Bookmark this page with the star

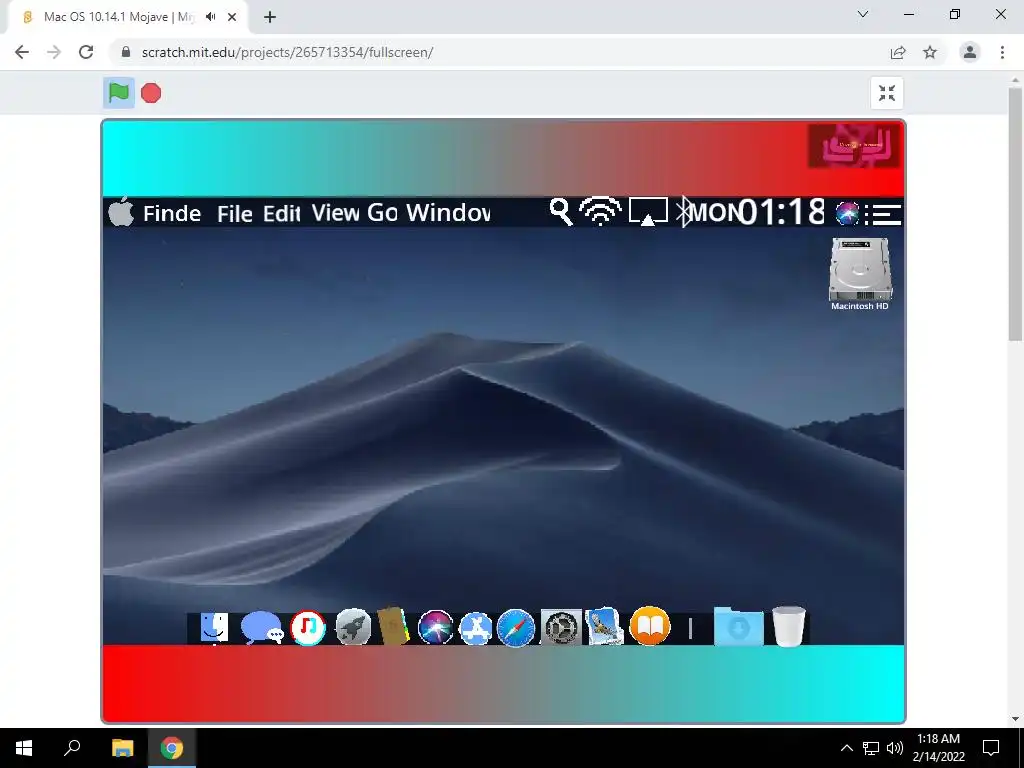pyautogui.click(x=930, y=52)
